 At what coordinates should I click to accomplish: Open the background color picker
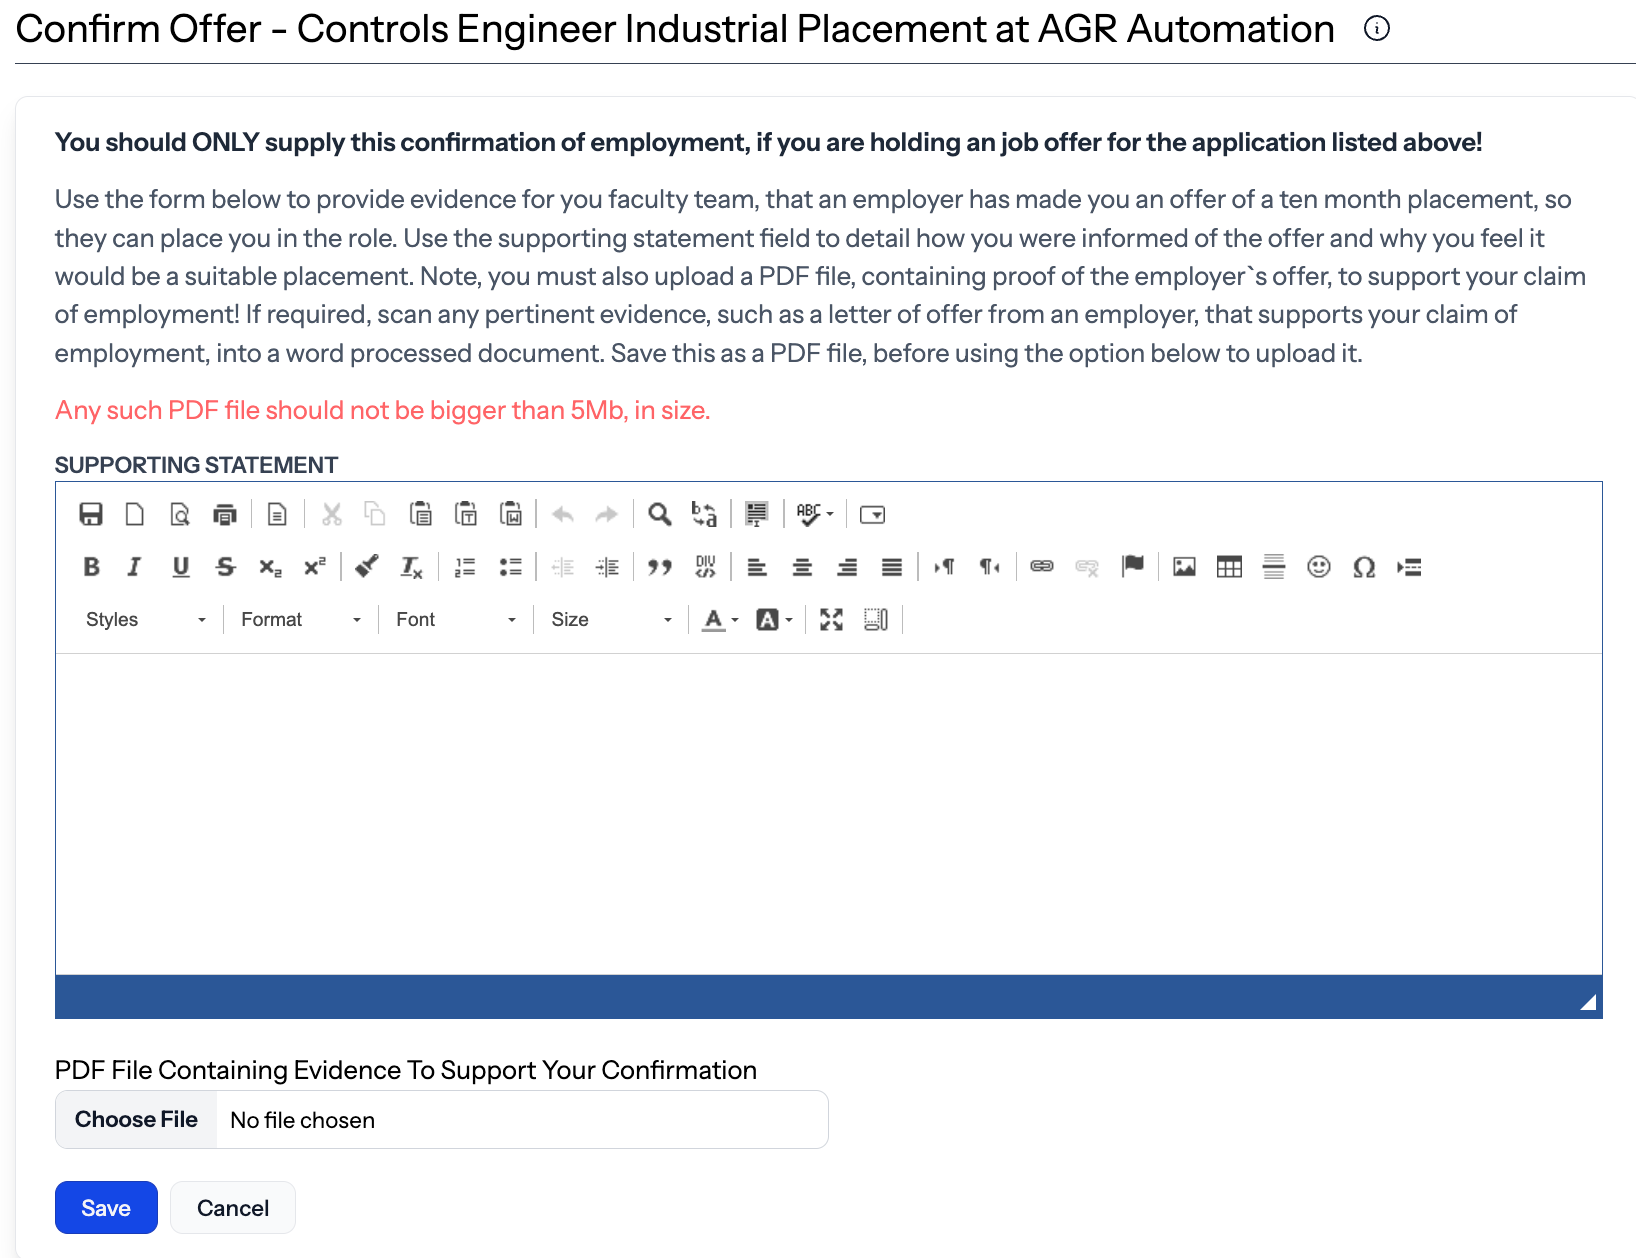(x=774, y=620)
